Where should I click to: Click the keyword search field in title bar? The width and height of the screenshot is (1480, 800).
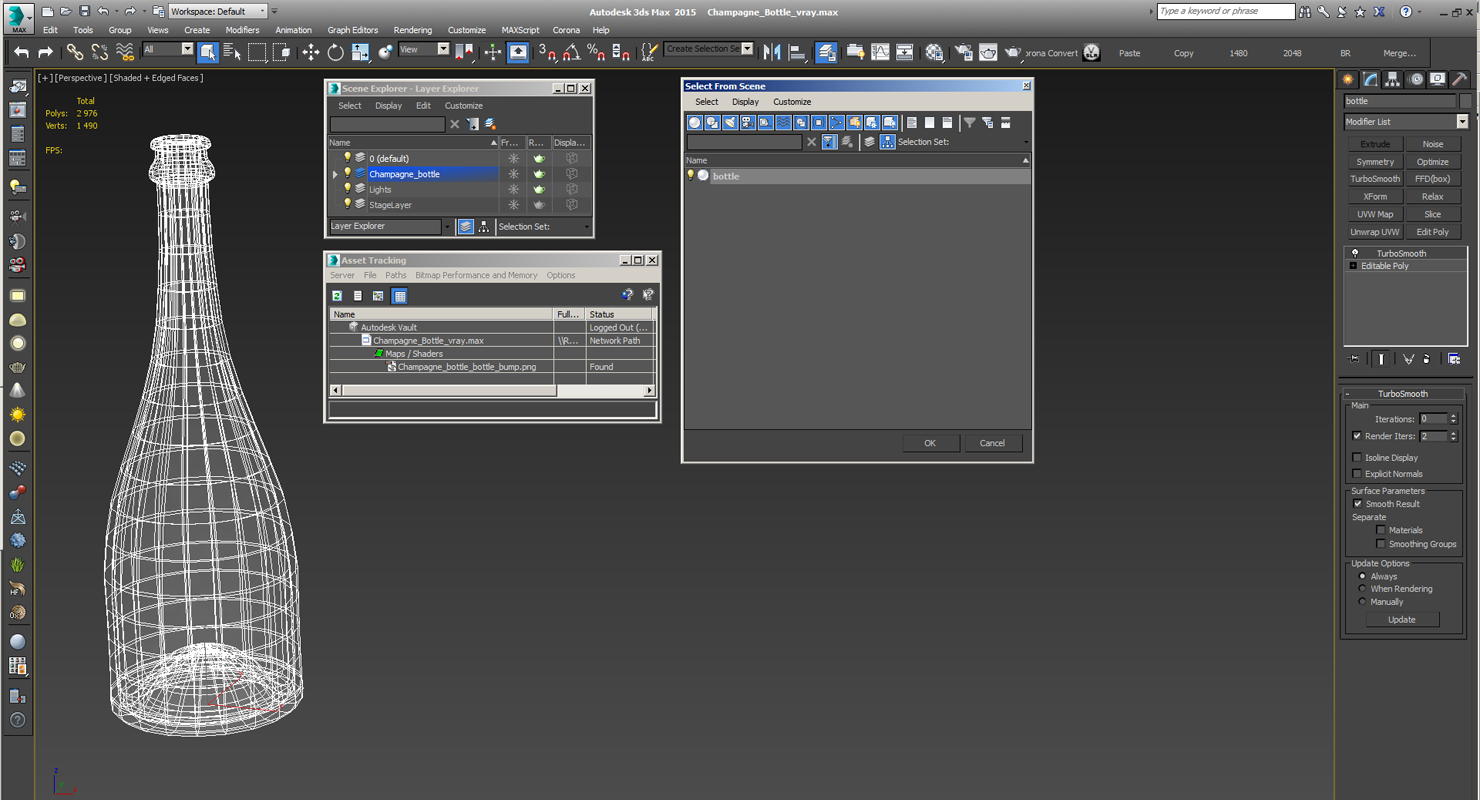coord(1226,11)
